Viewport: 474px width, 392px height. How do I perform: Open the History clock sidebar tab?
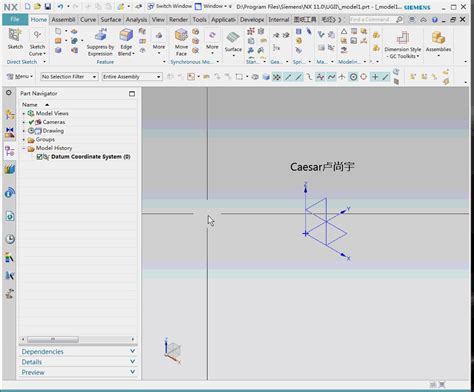click(x=10, y=239)
